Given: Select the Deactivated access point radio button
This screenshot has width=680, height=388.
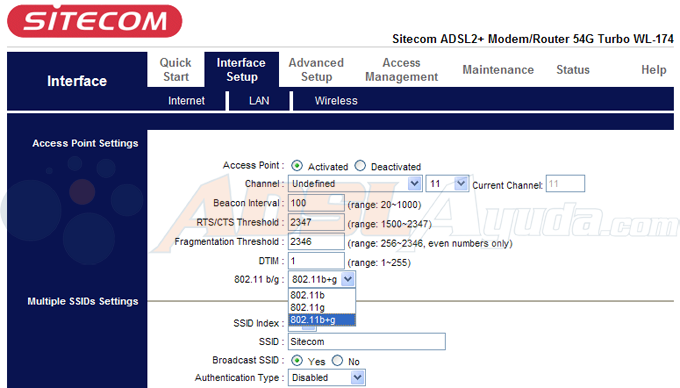Looking at the screenshot, I should click(x=360, y=166).
